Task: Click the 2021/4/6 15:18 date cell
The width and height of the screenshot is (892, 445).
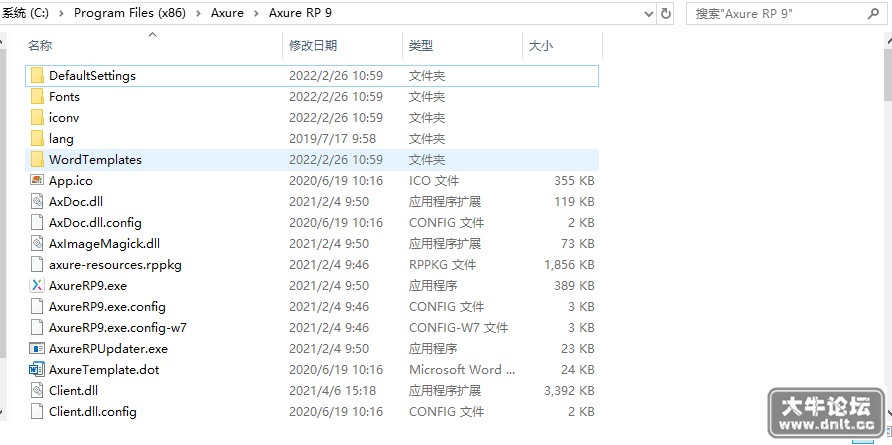Action: pyautogui.click(x=332, y=390)
